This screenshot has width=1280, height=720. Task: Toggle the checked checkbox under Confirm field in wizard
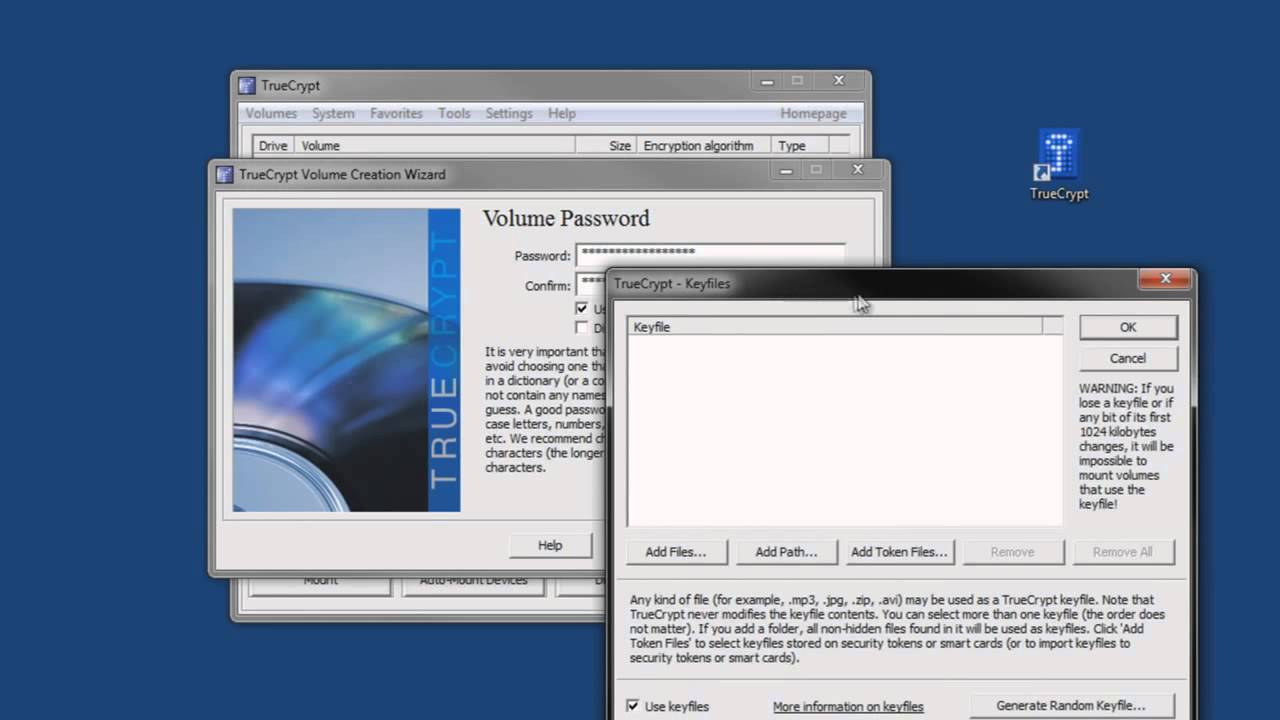pos(582,309)
